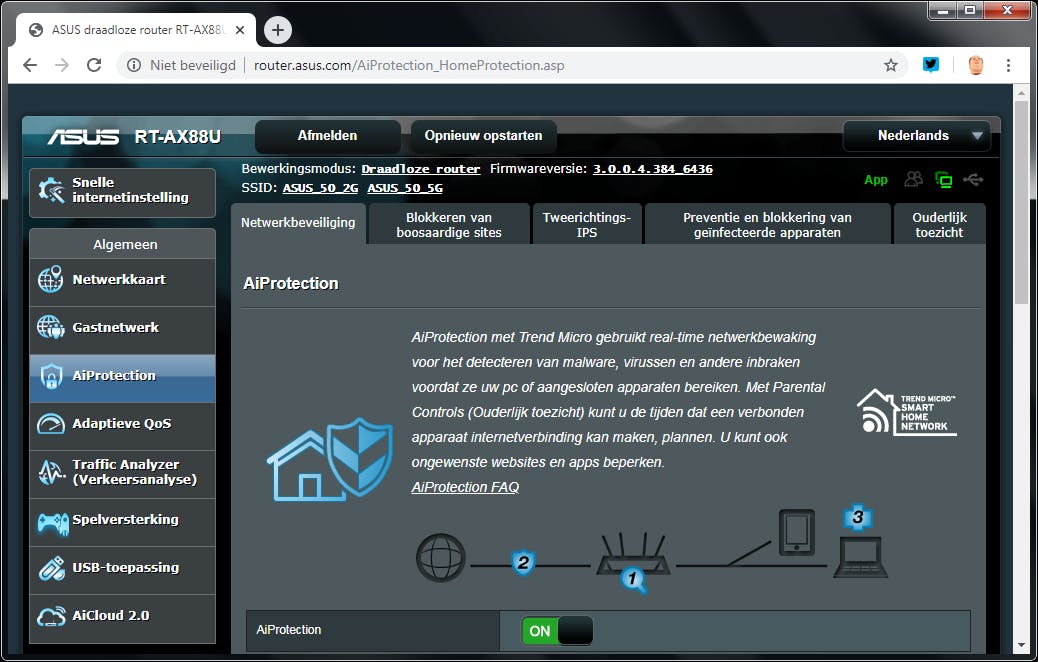
Task: Click the Adaptieve QoS gauge icon
Action: (x=51, y=424)
